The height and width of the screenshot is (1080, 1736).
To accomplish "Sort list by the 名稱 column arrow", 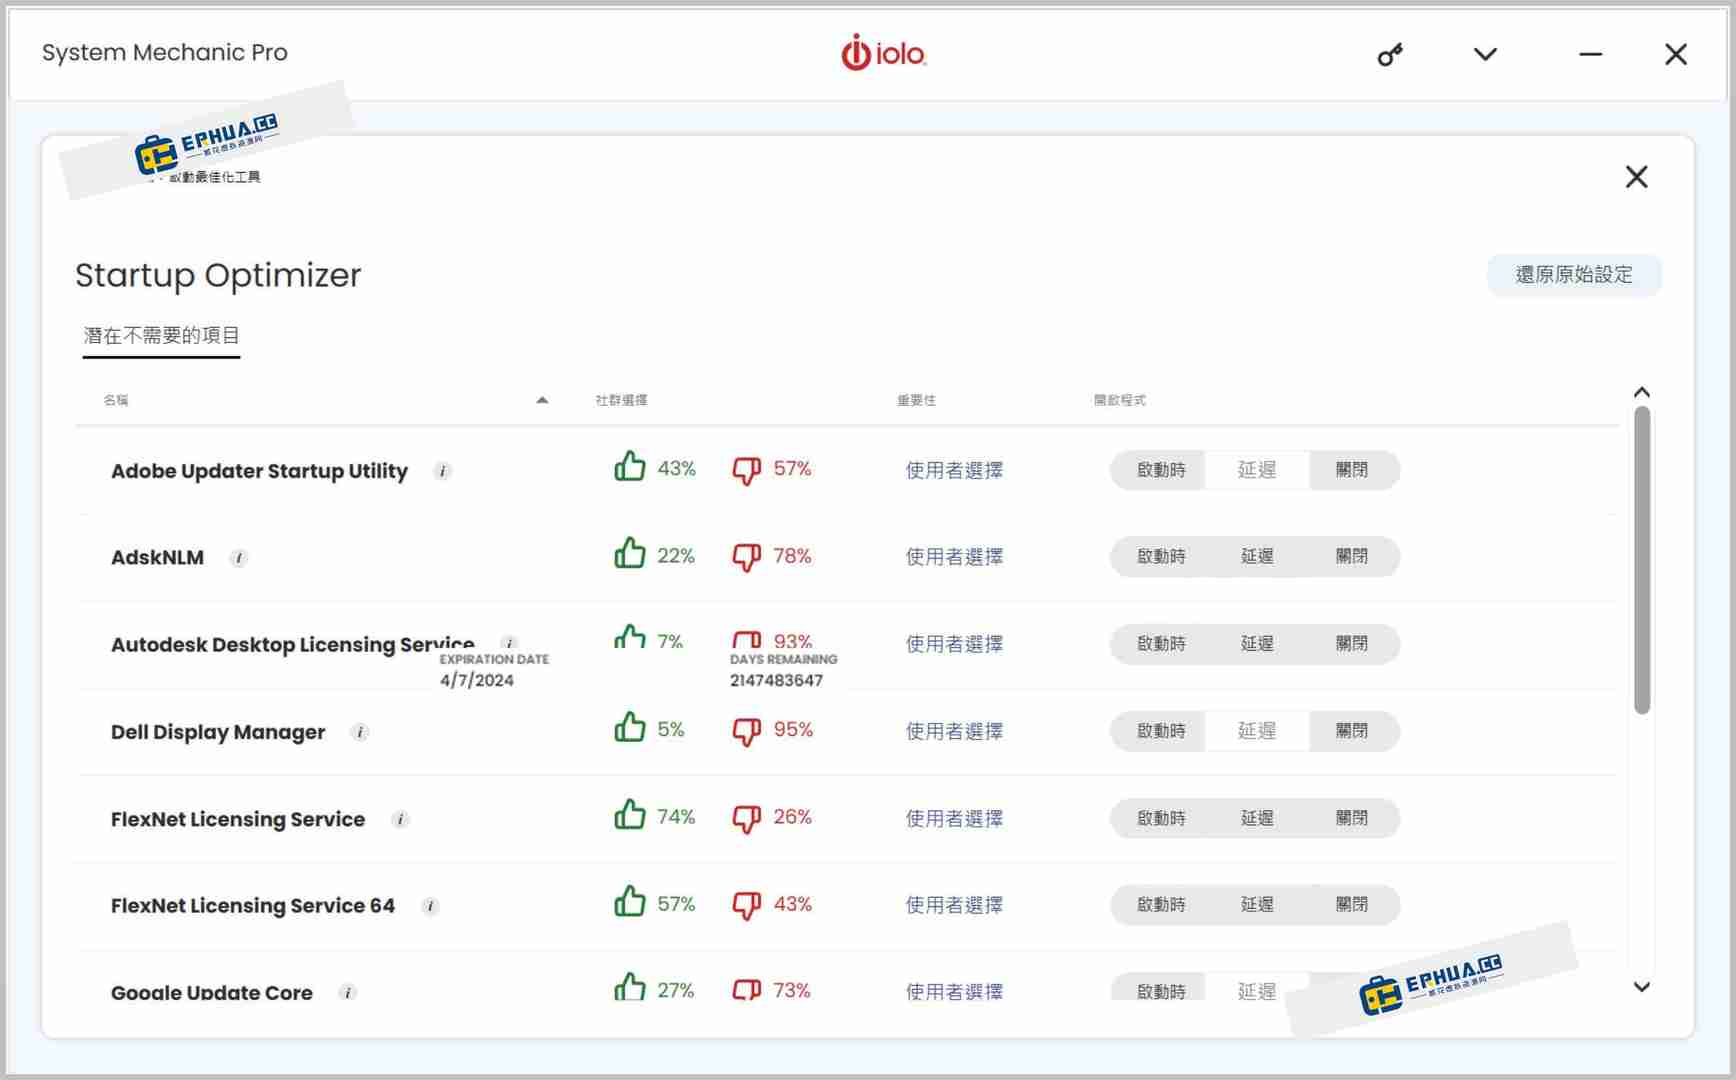I will (x=542, y=400).
